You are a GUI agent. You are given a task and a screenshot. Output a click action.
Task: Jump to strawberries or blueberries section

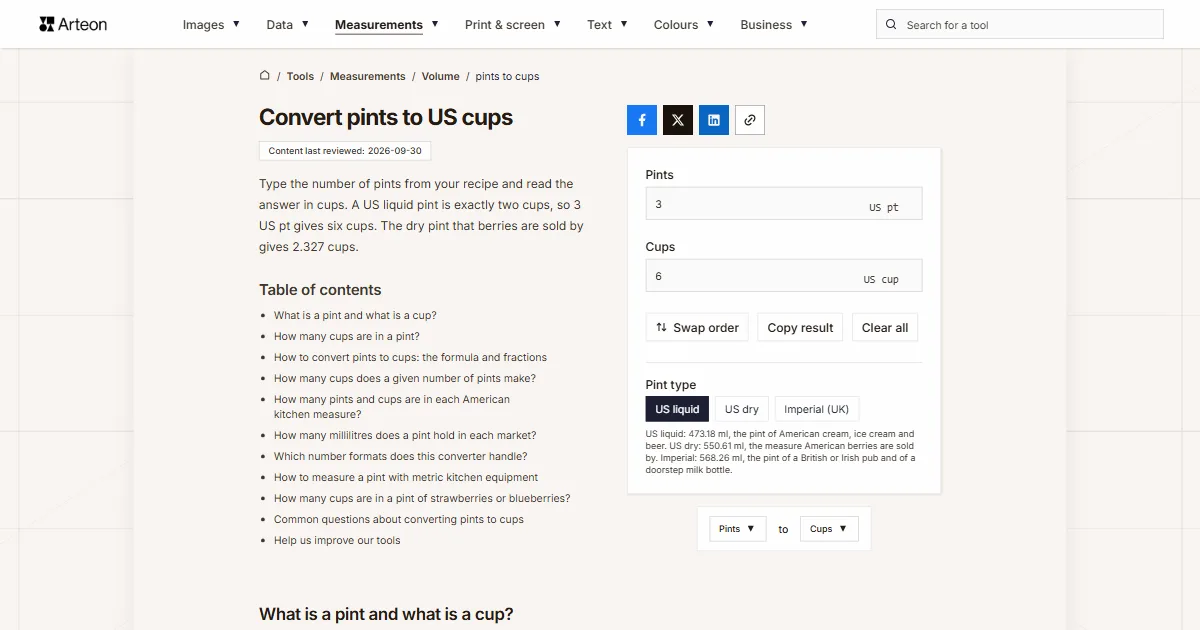click(422, 498)
